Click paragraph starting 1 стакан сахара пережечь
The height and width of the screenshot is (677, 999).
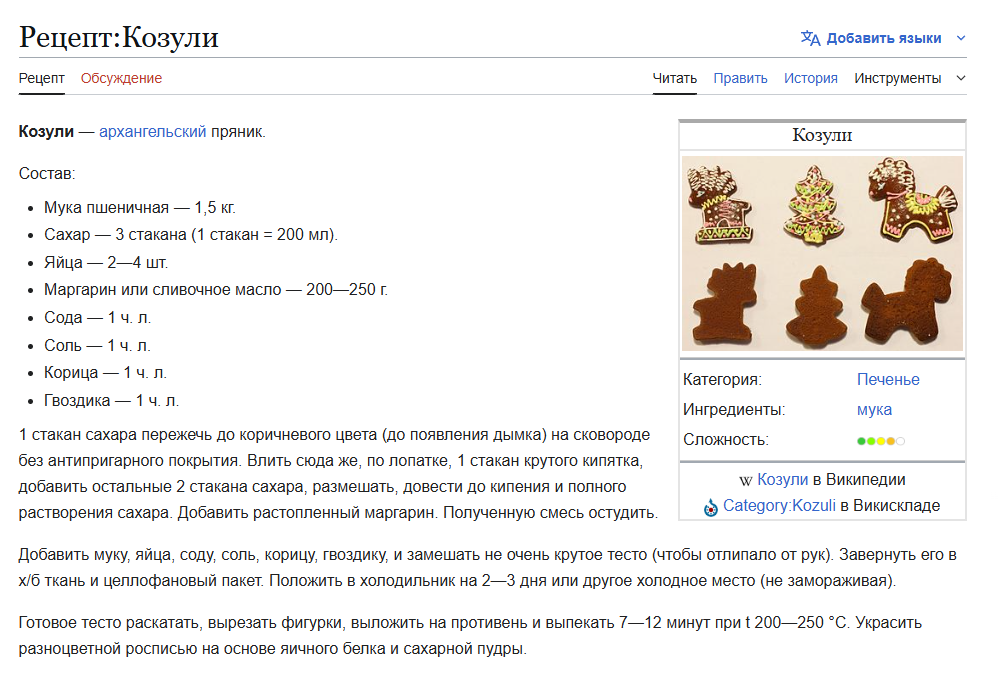338,473
